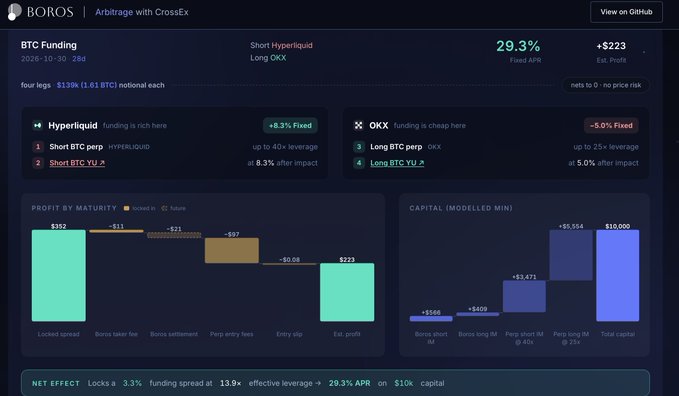Click Long OKX in the header

pos(268,58)
